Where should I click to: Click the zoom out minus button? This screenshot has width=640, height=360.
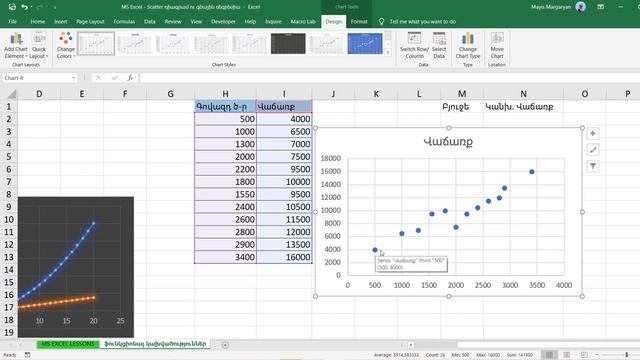point(598,355)
